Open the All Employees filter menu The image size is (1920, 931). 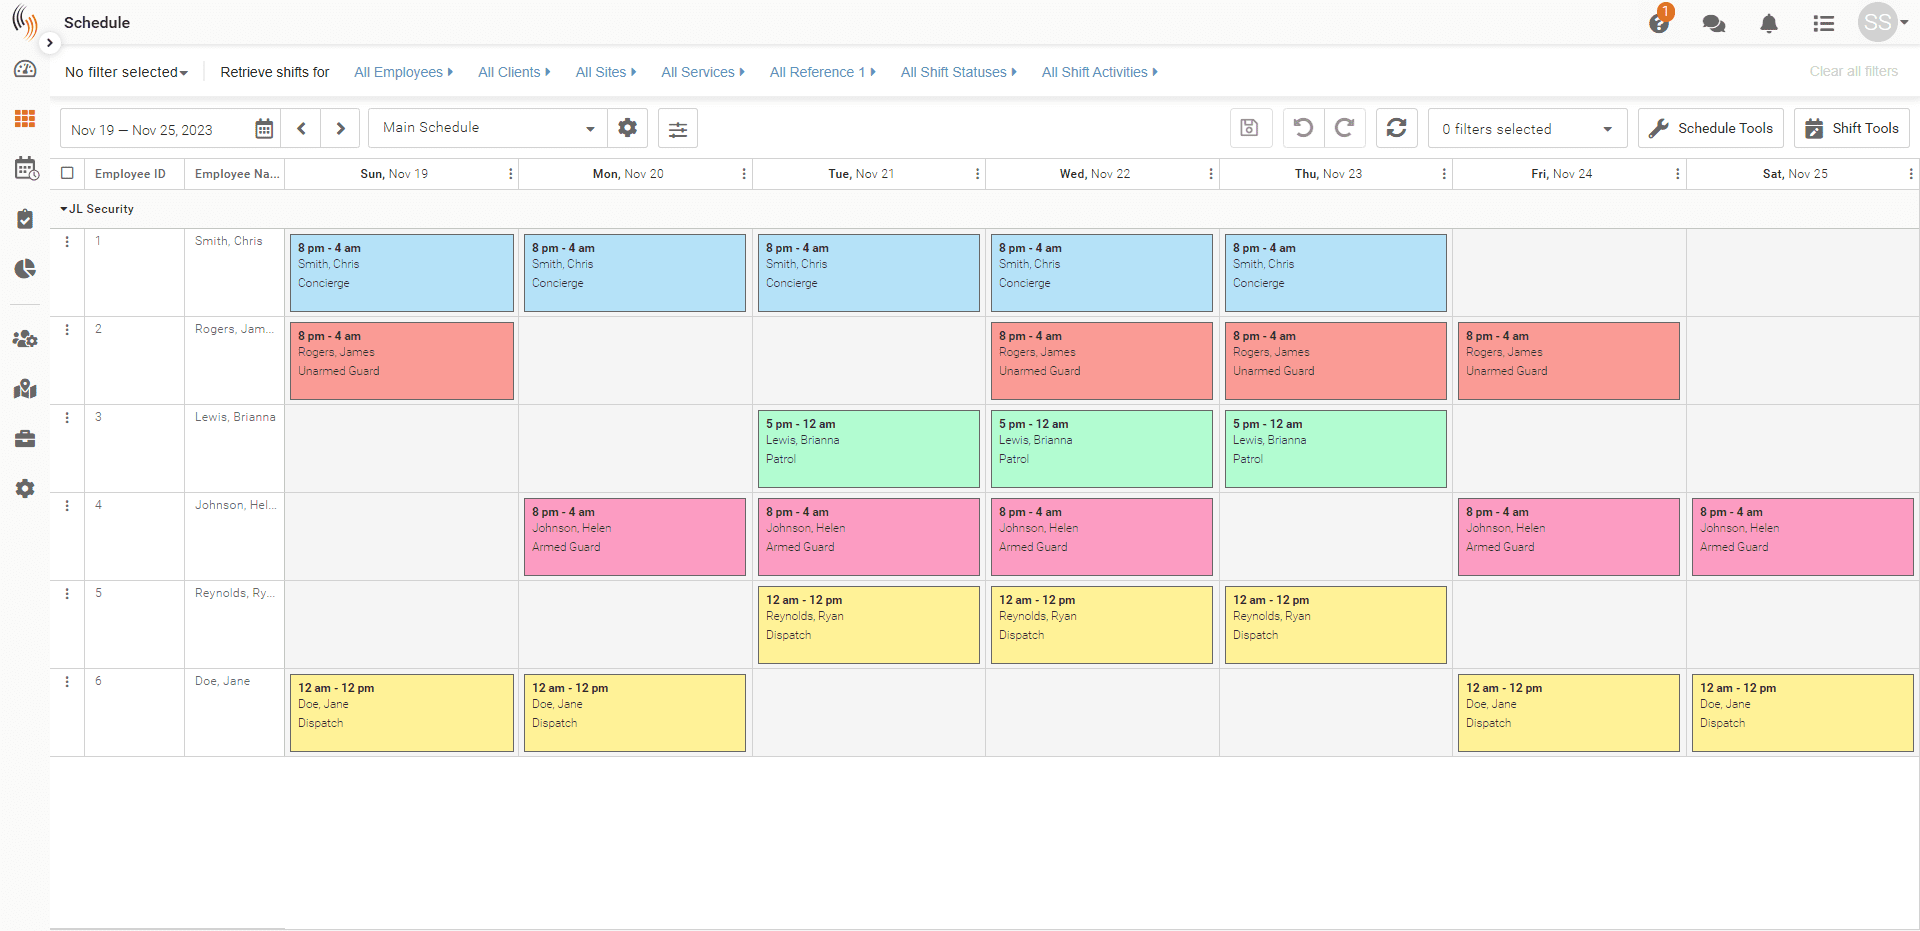coord(403,72)
